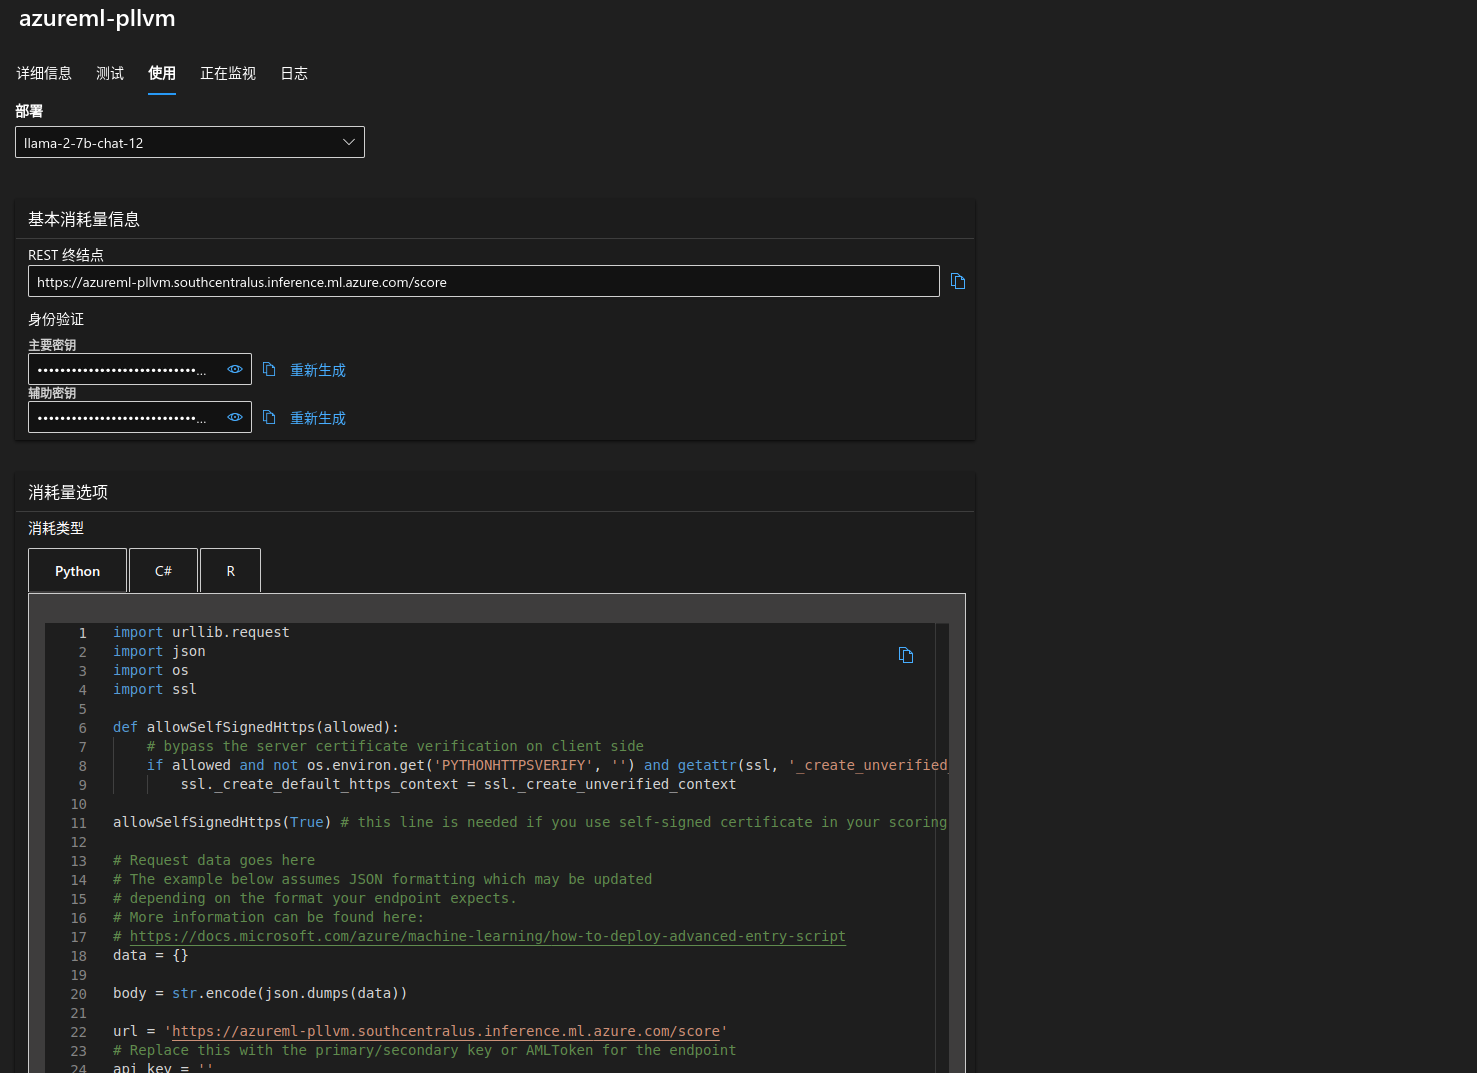This screenshot has height=1073, width=1477.
Task: Select the 使用 tab
Action: (x=162, y=73)
